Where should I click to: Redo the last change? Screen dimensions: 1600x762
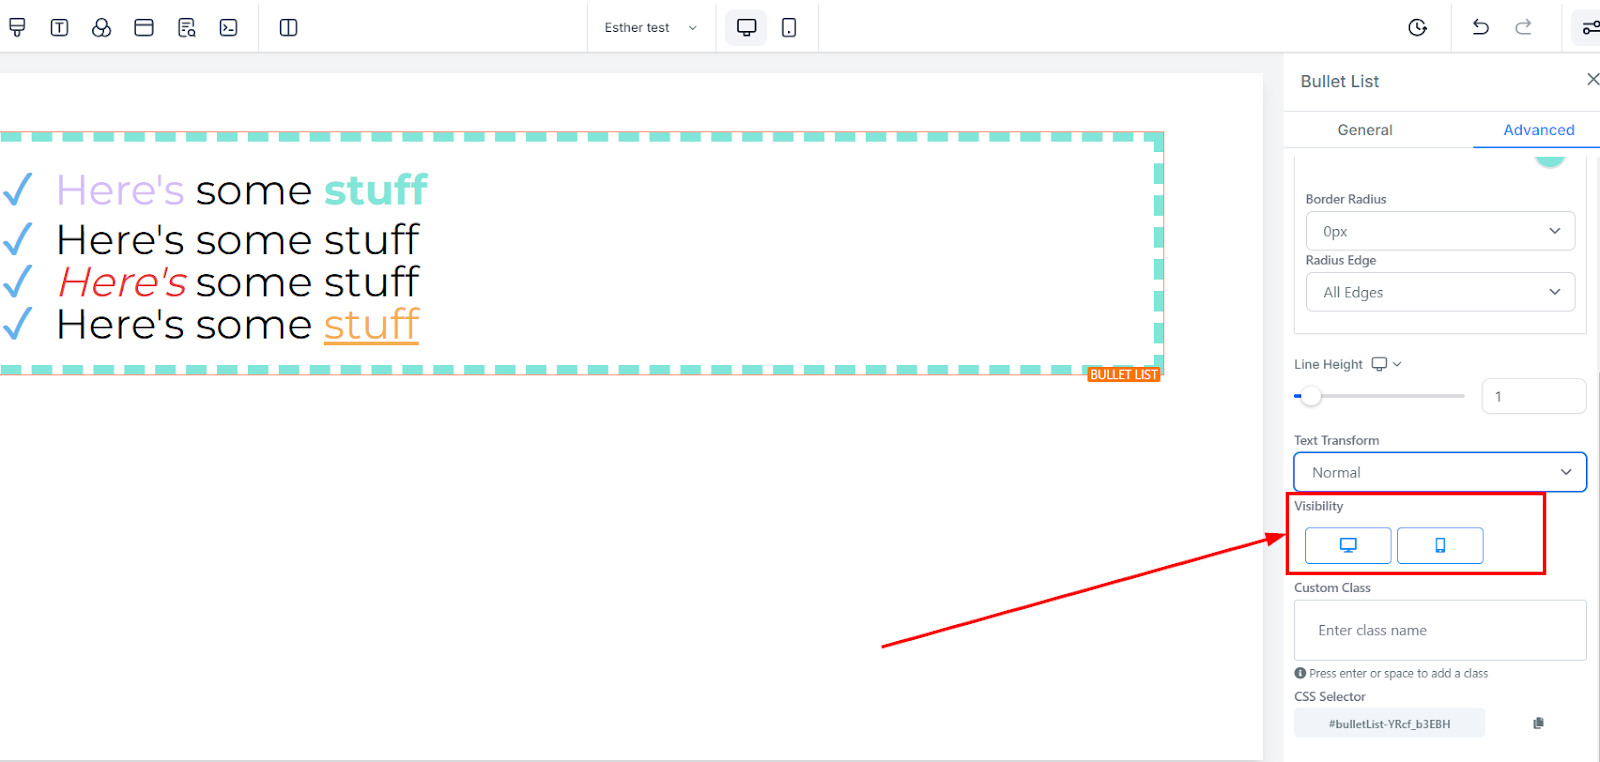click(x=1523, y=27)
